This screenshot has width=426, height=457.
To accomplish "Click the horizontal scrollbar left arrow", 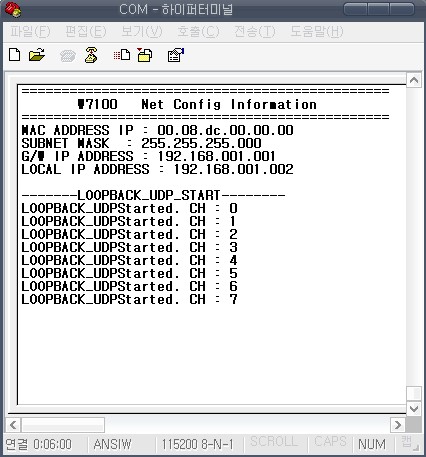I will [x=13, y=425].
